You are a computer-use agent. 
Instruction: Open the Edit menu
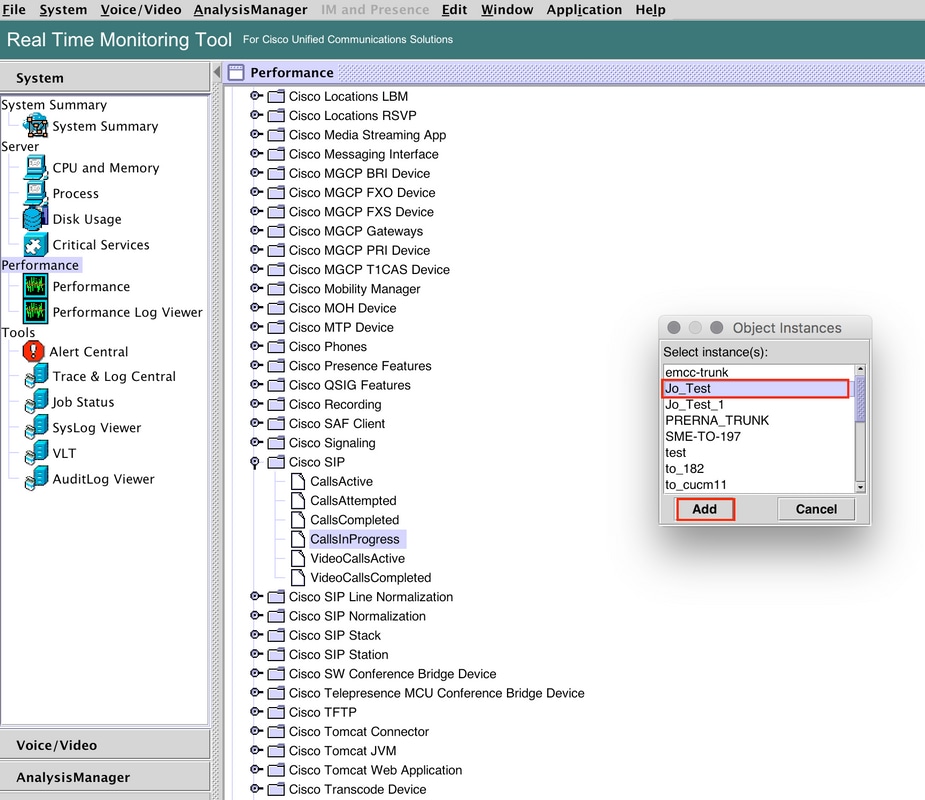point(454,9)
